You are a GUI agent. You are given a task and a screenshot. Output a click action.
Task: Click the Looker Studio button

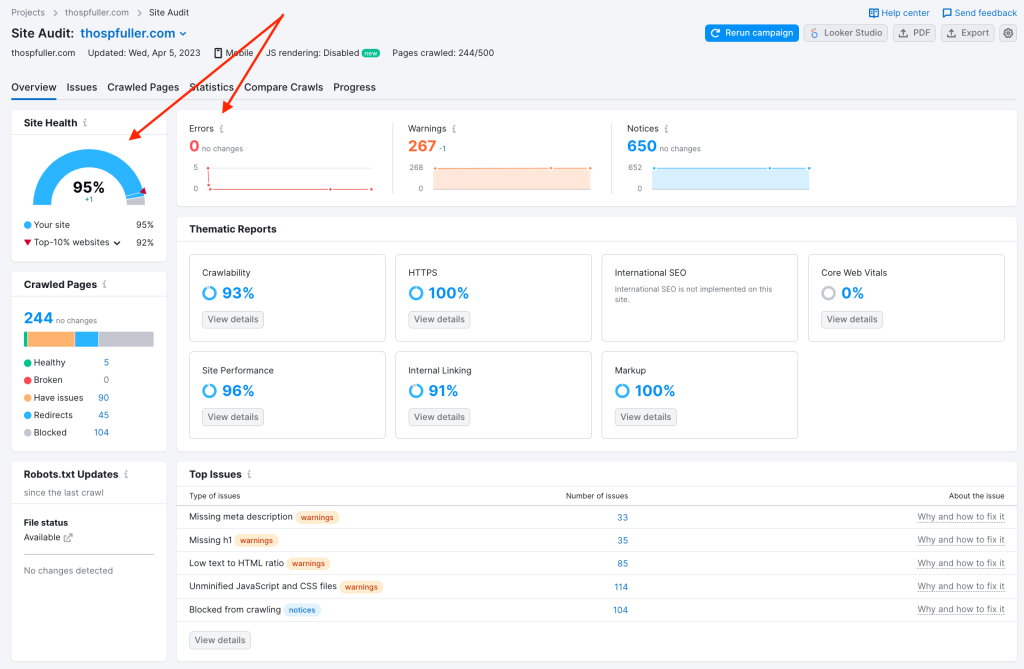point(846,33)
